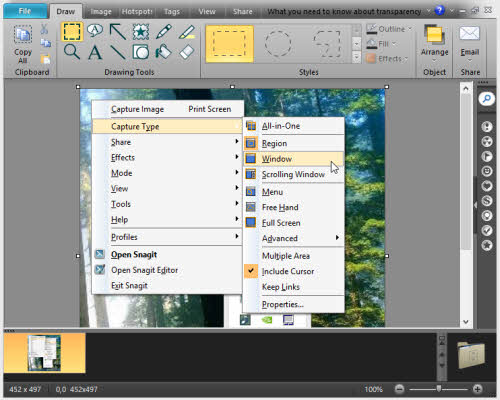Click the Paste icon in Clipboard group
This screenshot has height=400, width=500.
tap(45, 59)
